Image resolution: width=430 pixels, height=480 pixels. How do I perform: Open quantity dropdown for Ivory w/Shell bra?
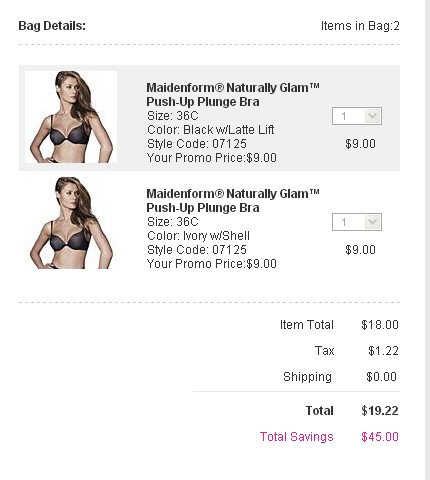[357, 222]
